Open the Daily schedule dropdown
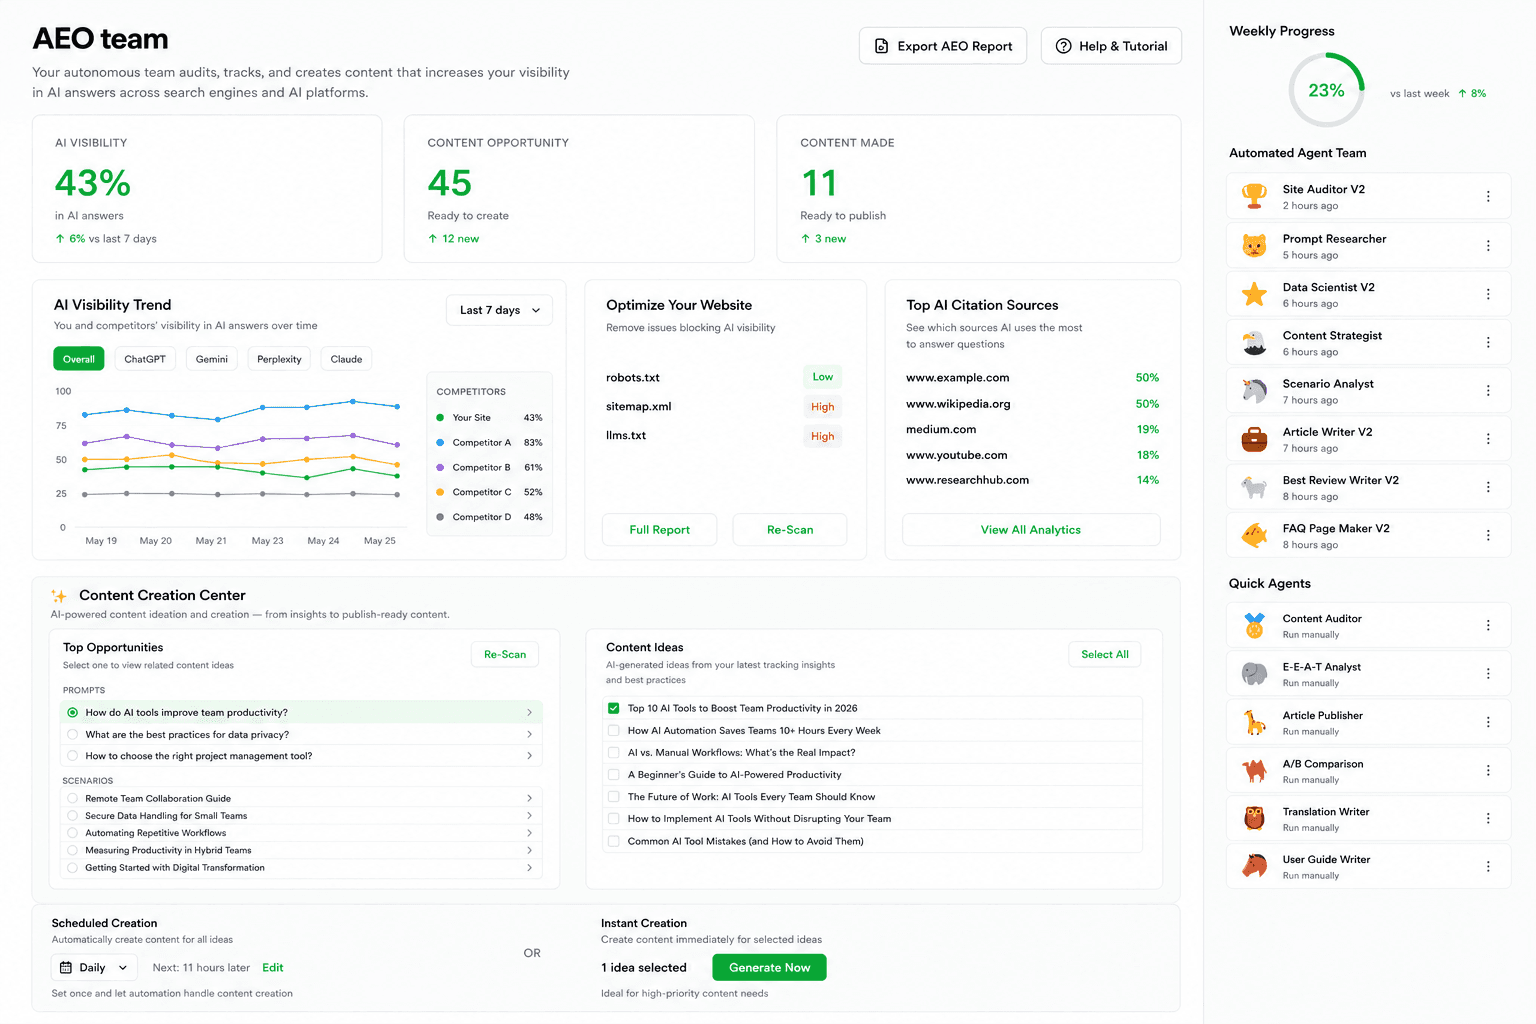Image resolution: width=1536 pixels, height=1024 pixels. tap(94, 968)
